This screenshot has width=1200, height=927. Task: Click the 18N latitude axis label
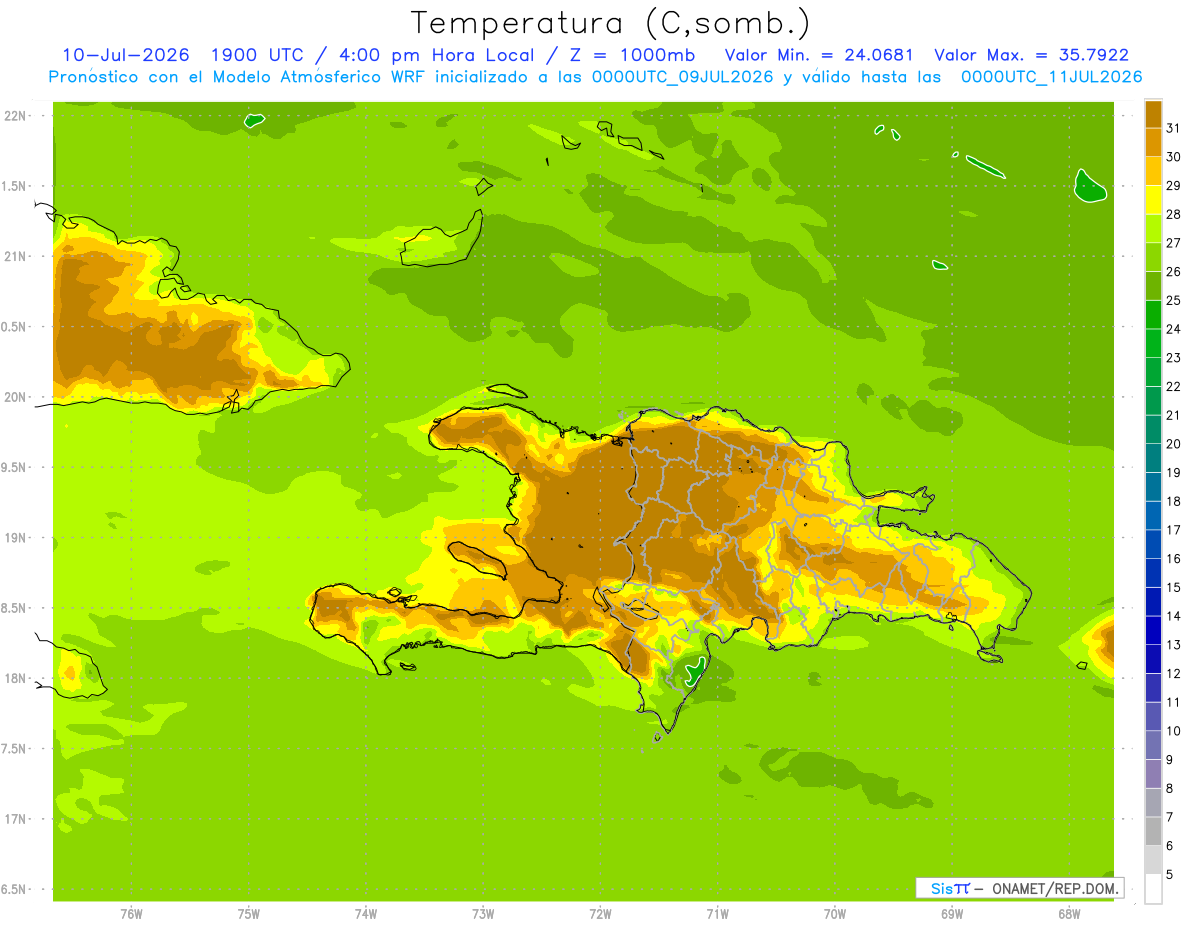click(x=17, y=679)
